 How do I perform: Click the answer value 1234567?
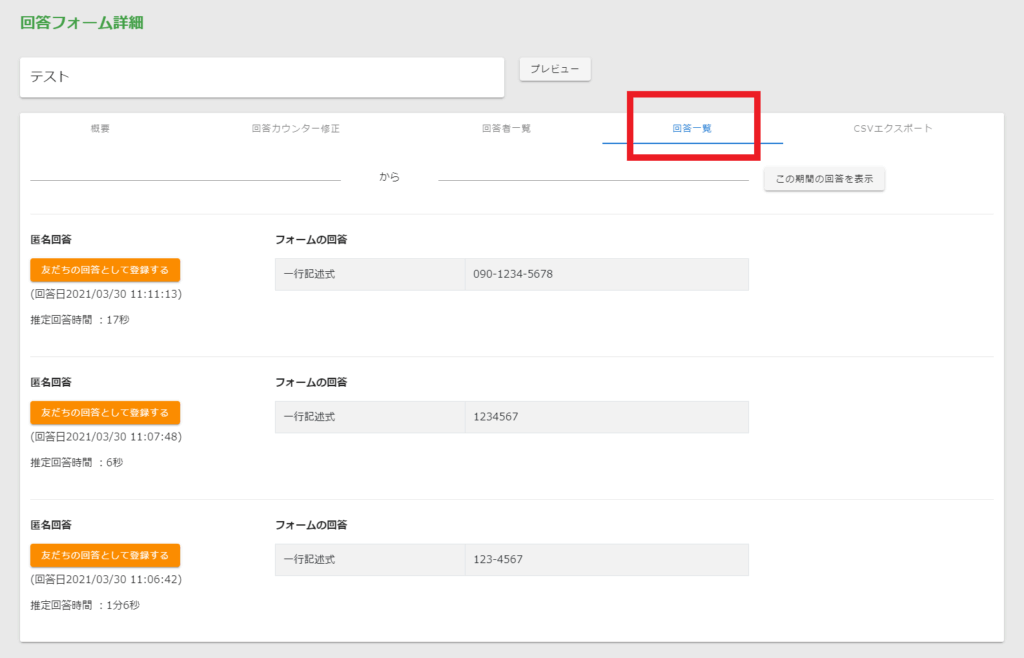click(496, 417)
